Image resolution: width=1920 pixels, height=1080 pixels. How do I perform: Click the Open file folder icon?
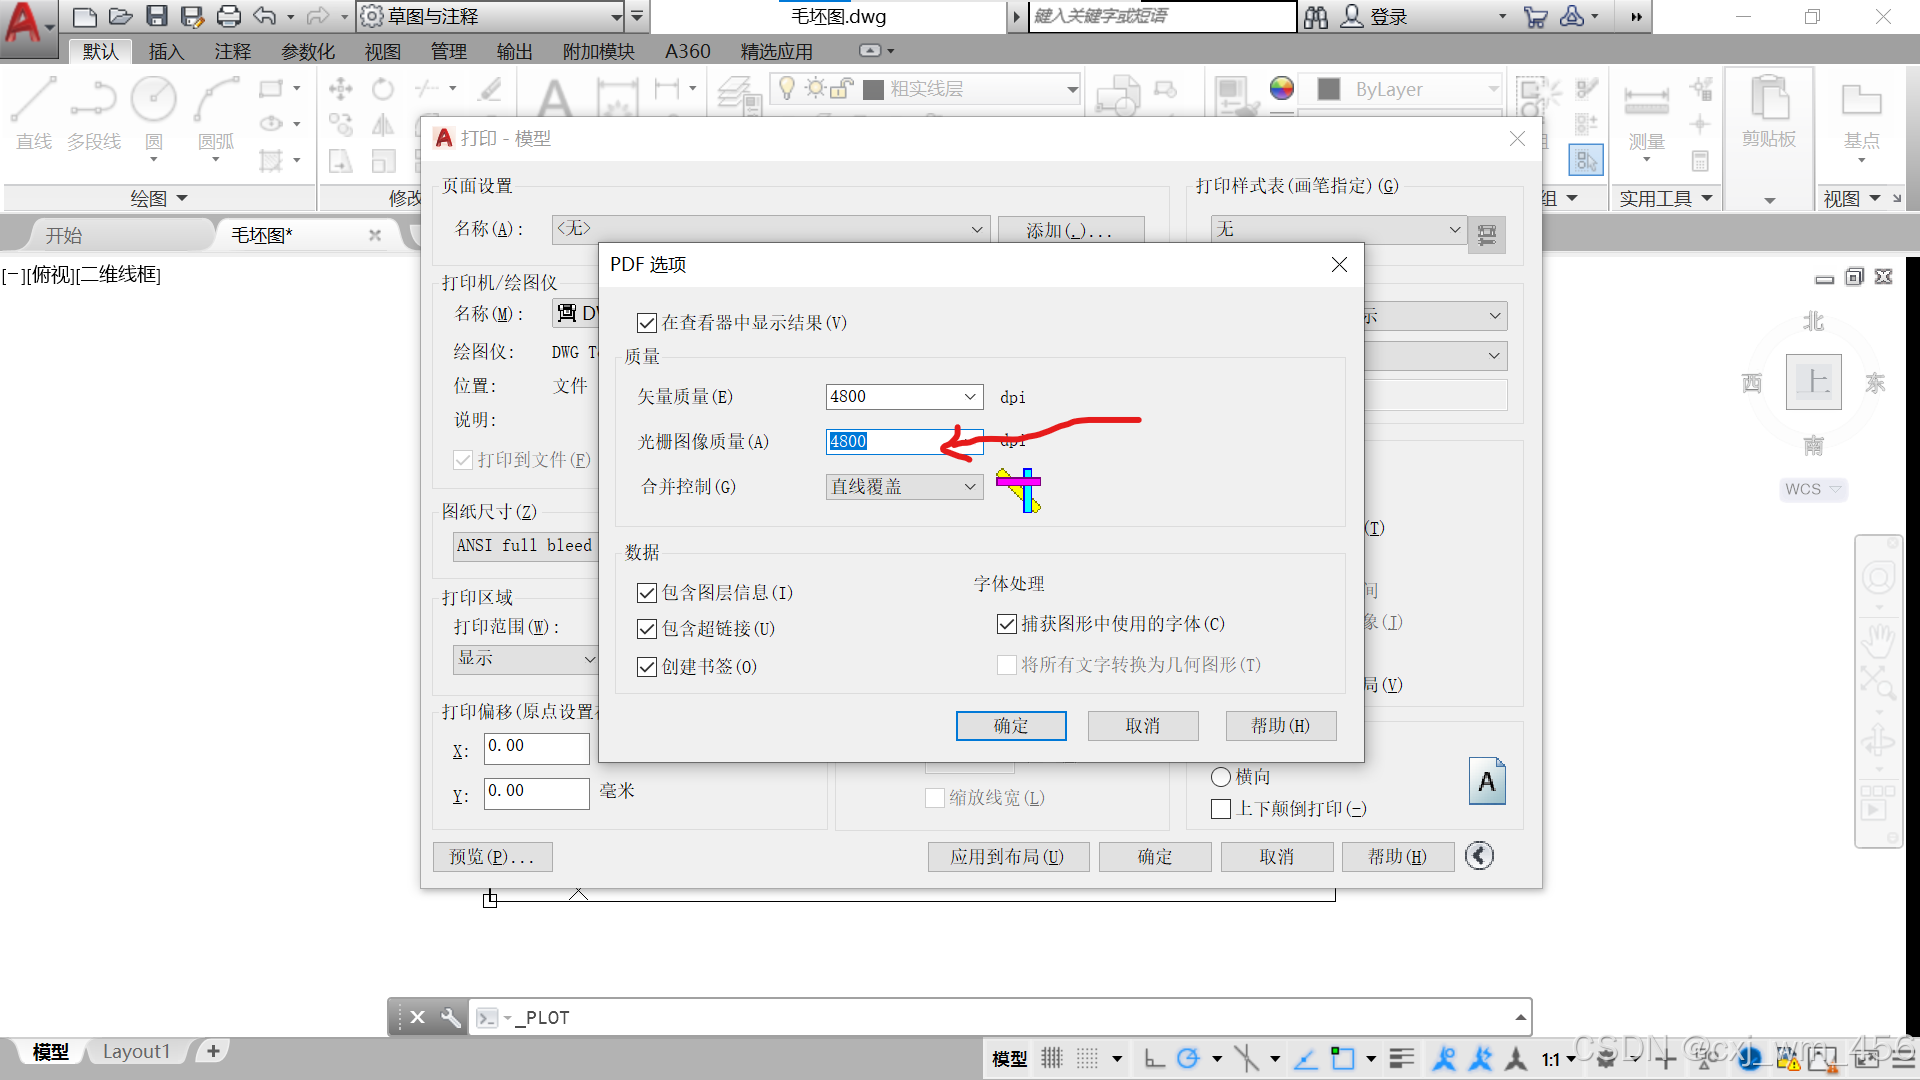(121, 16)
